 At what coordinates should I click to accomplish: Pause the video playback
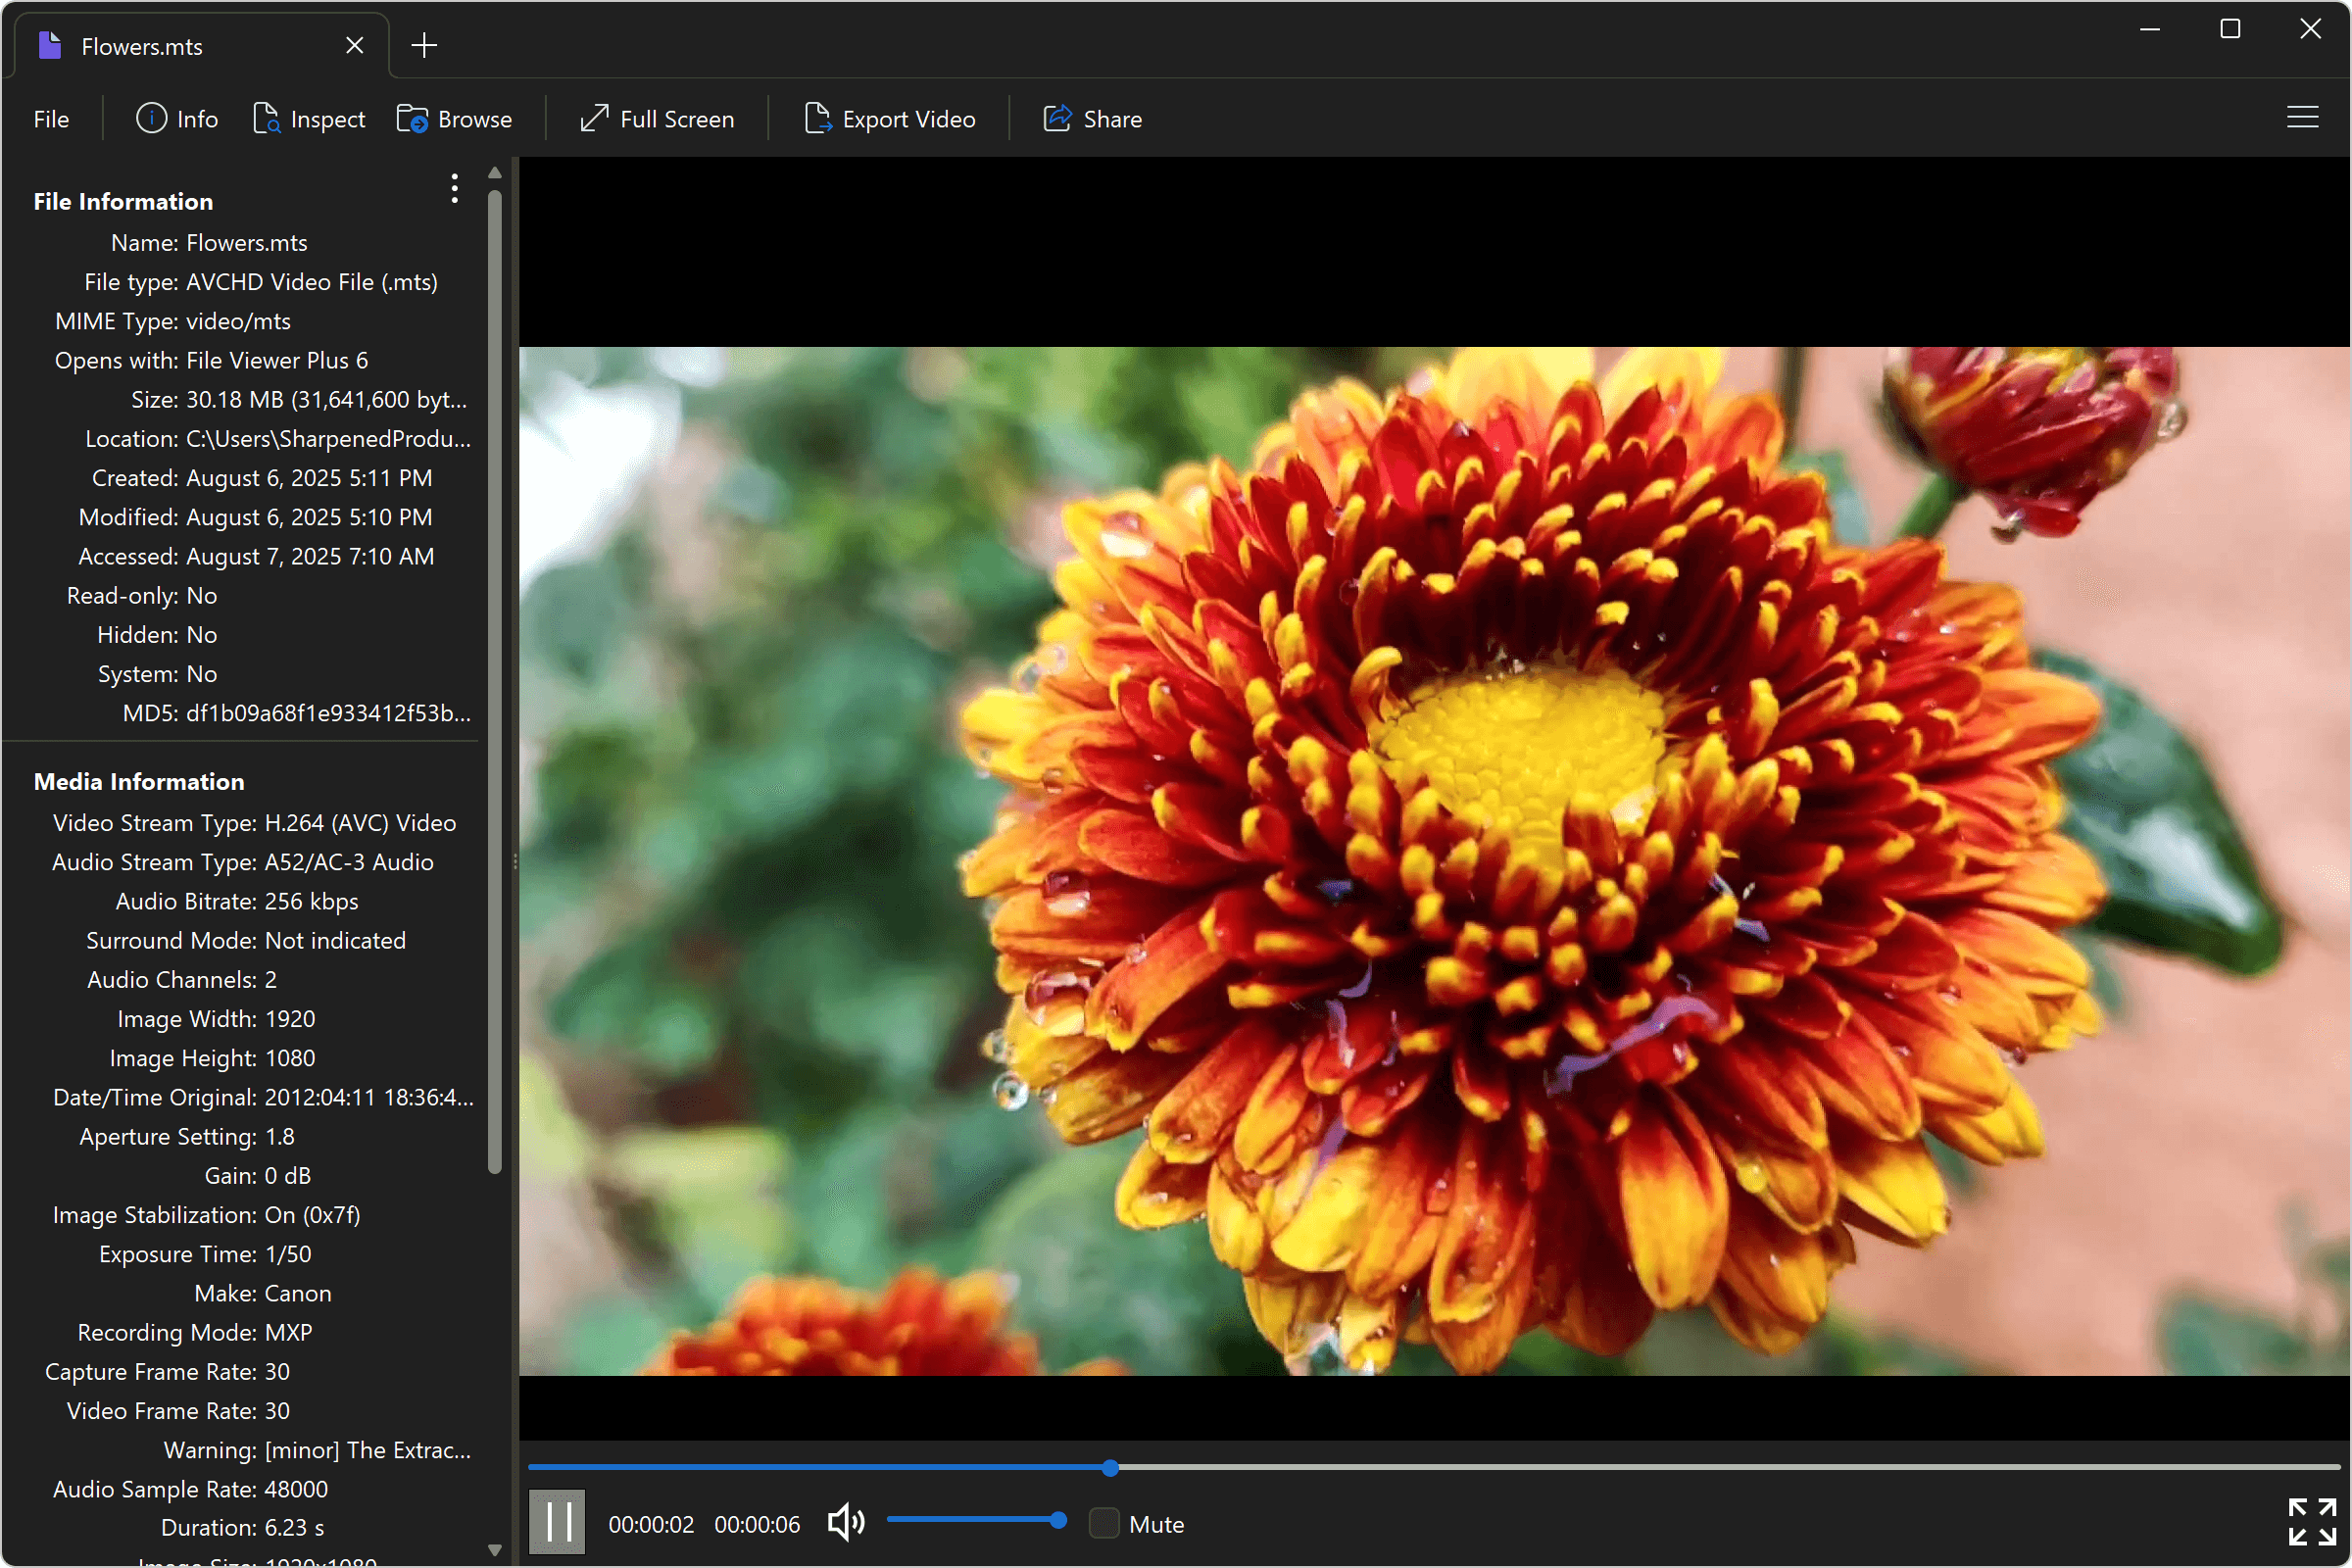click(x=556, y=1521)
